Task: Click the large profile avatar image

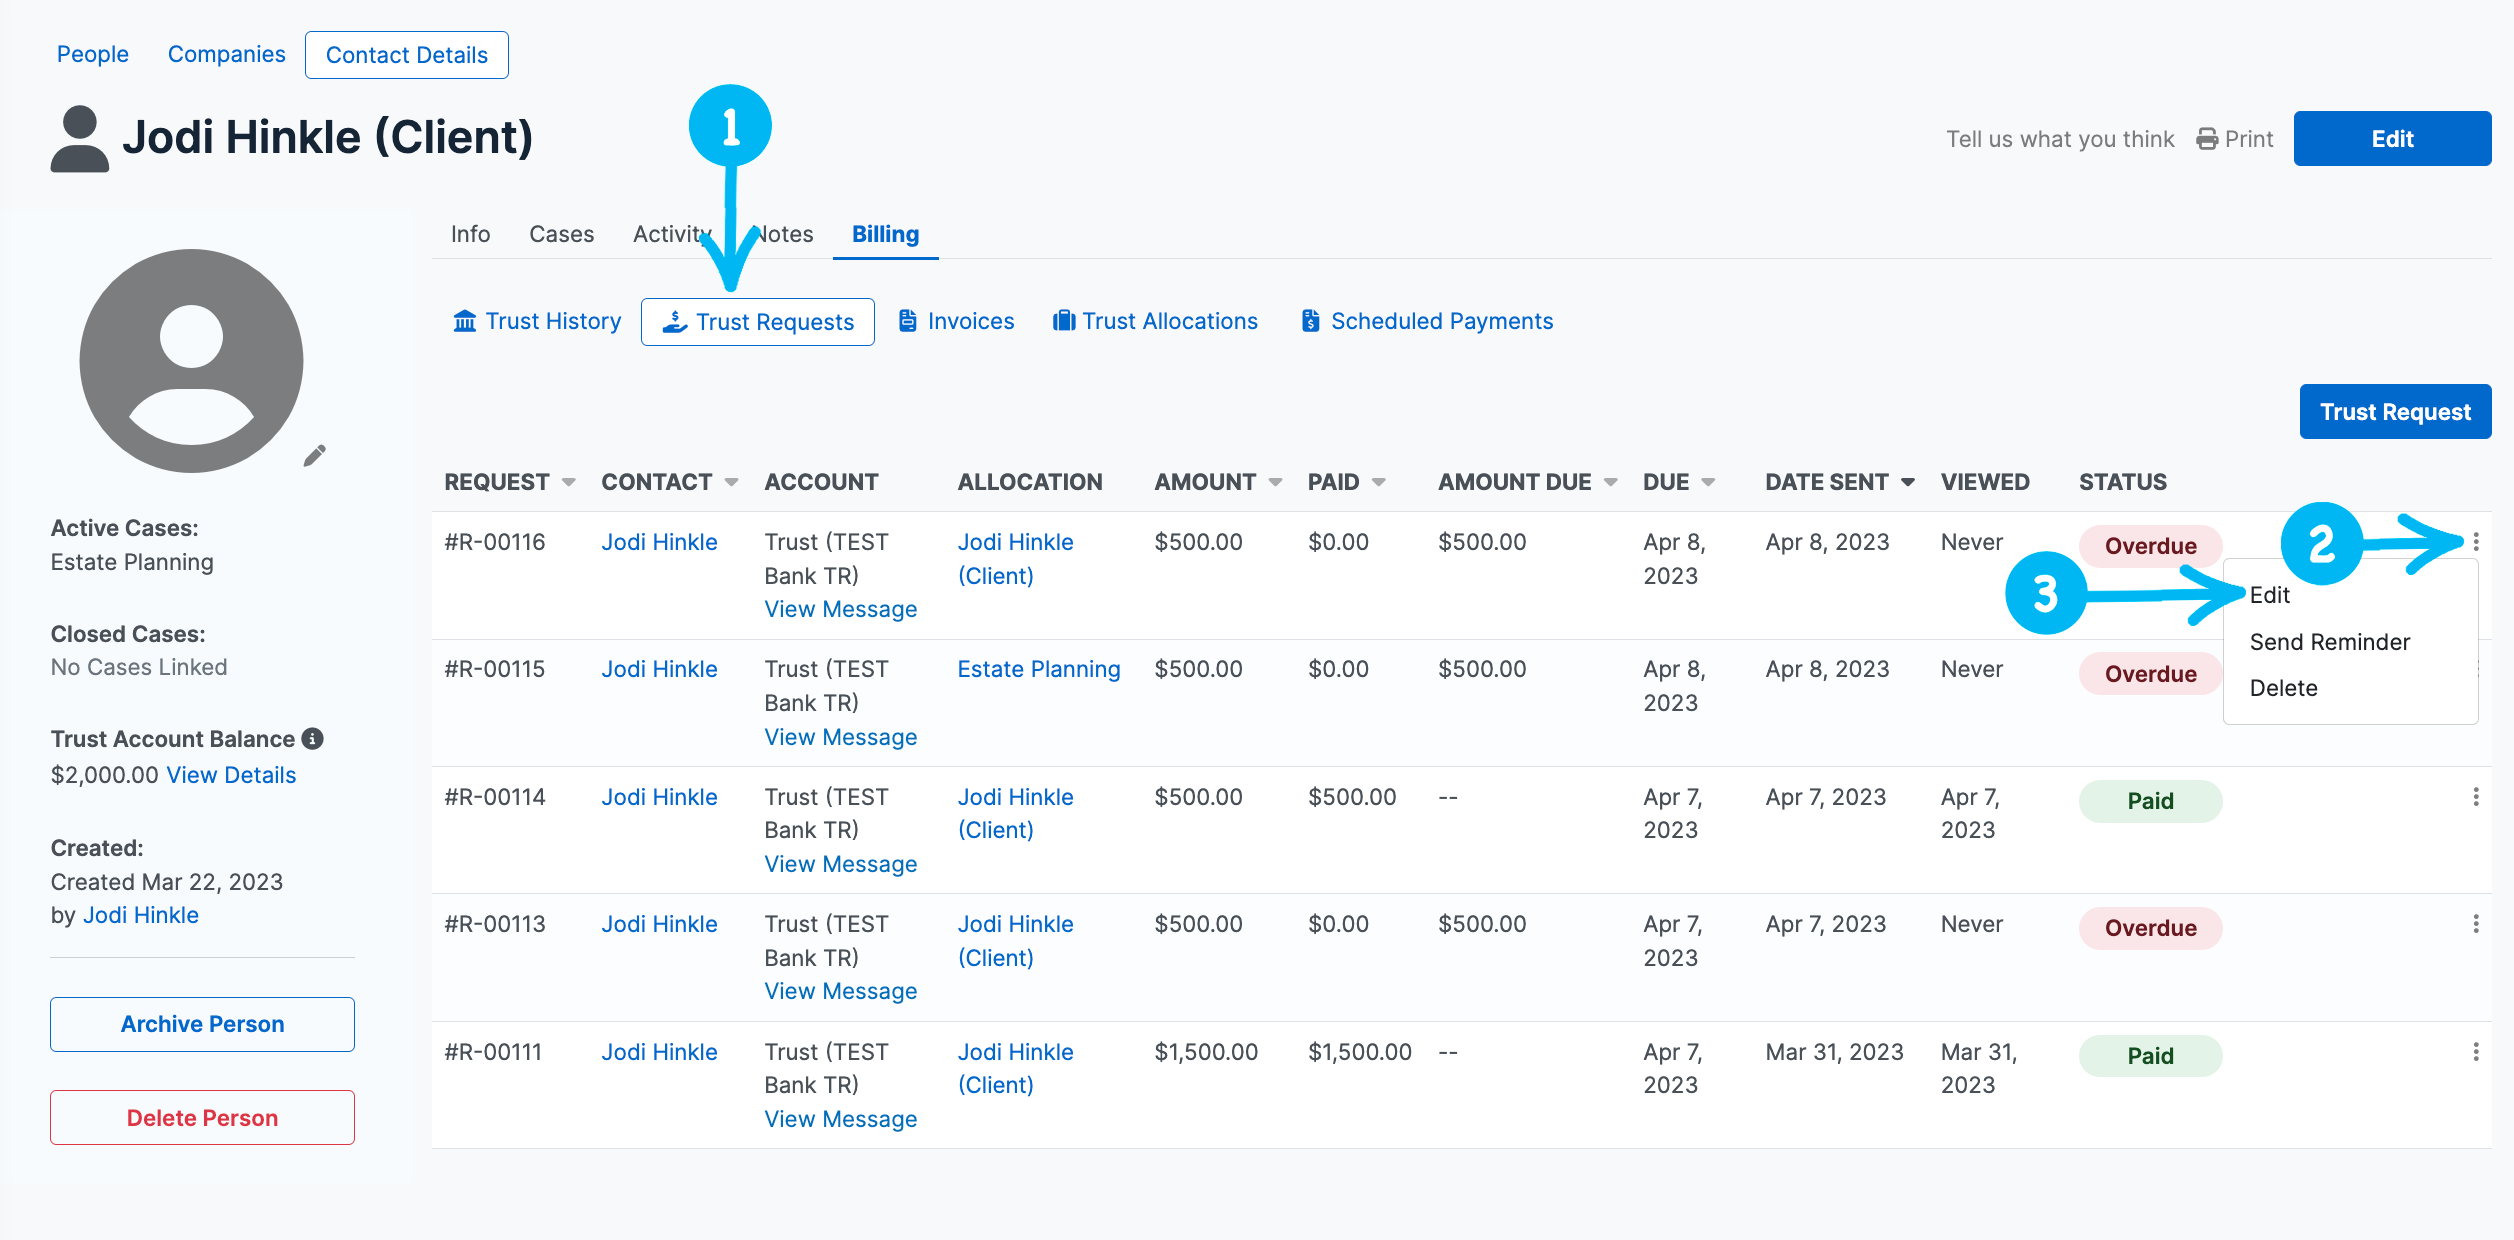Action: pyautogui.click(x=191, y=361)
